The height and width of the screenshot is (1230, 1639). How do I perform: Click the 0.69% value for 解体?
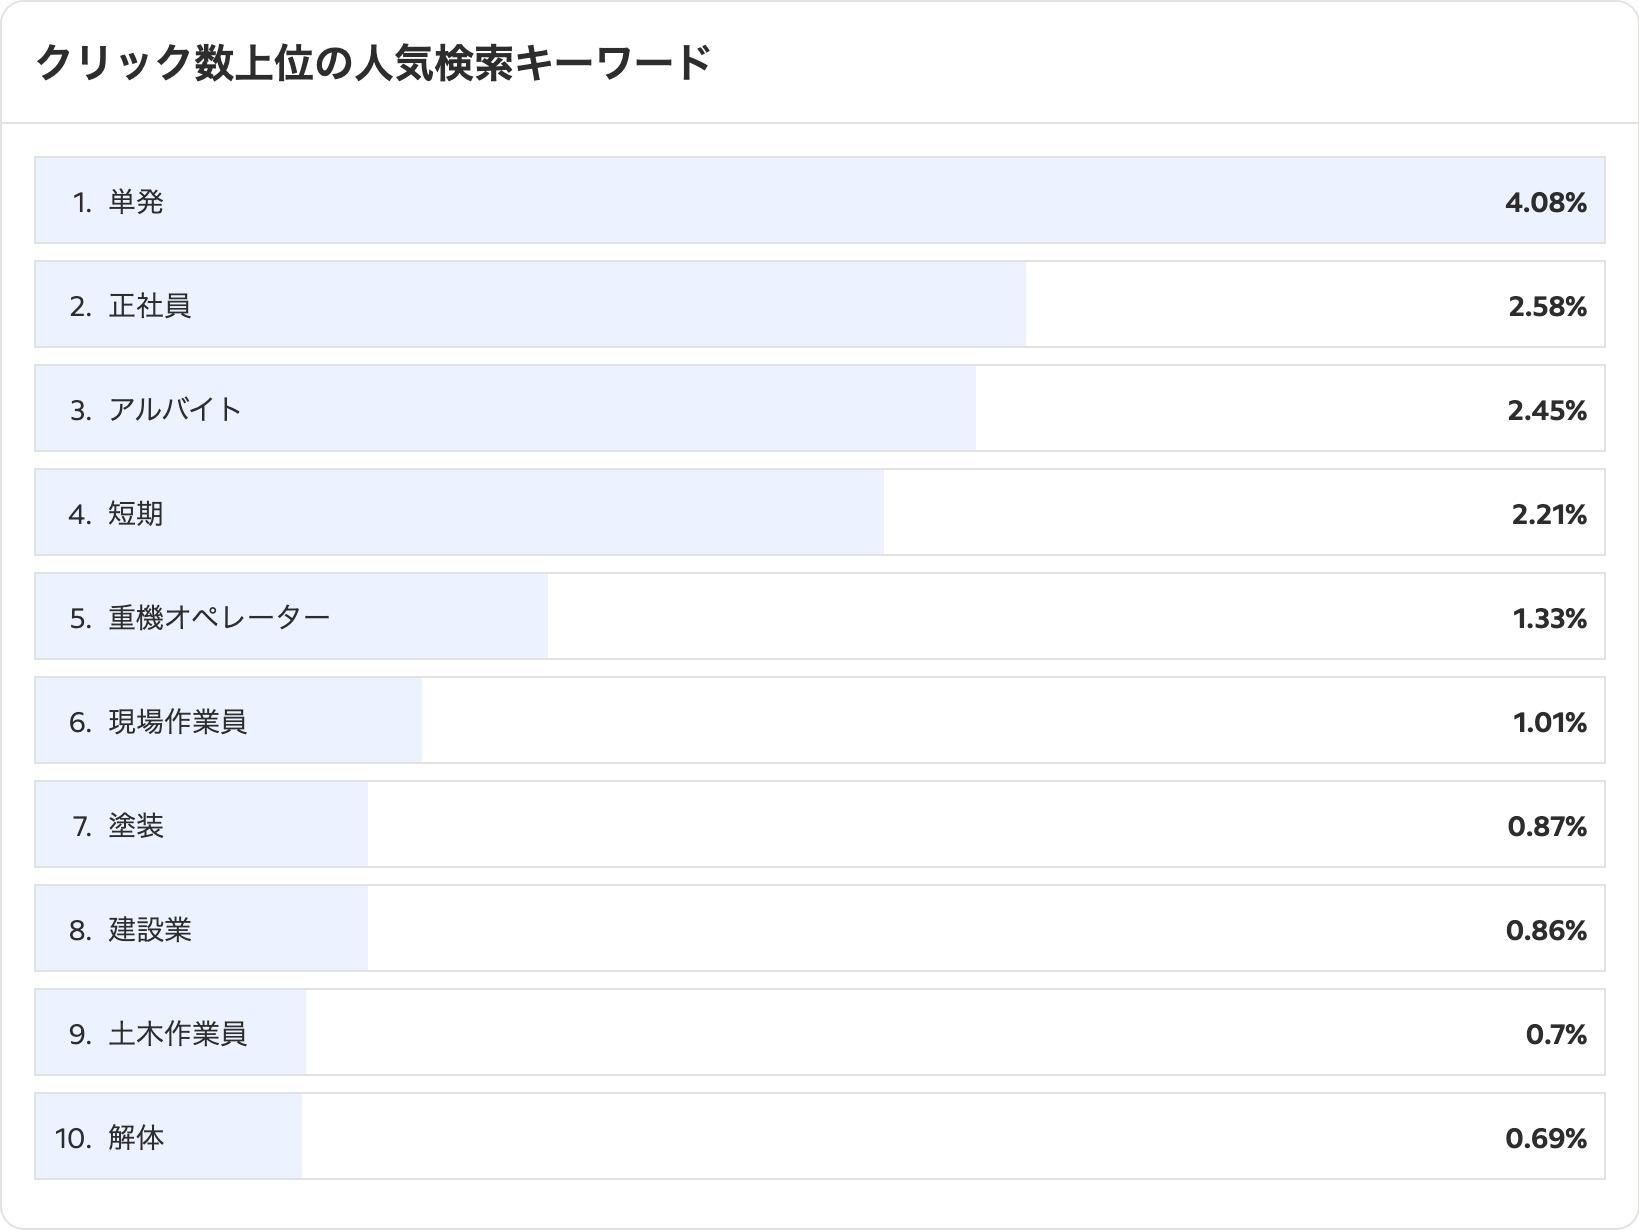1546,1139
